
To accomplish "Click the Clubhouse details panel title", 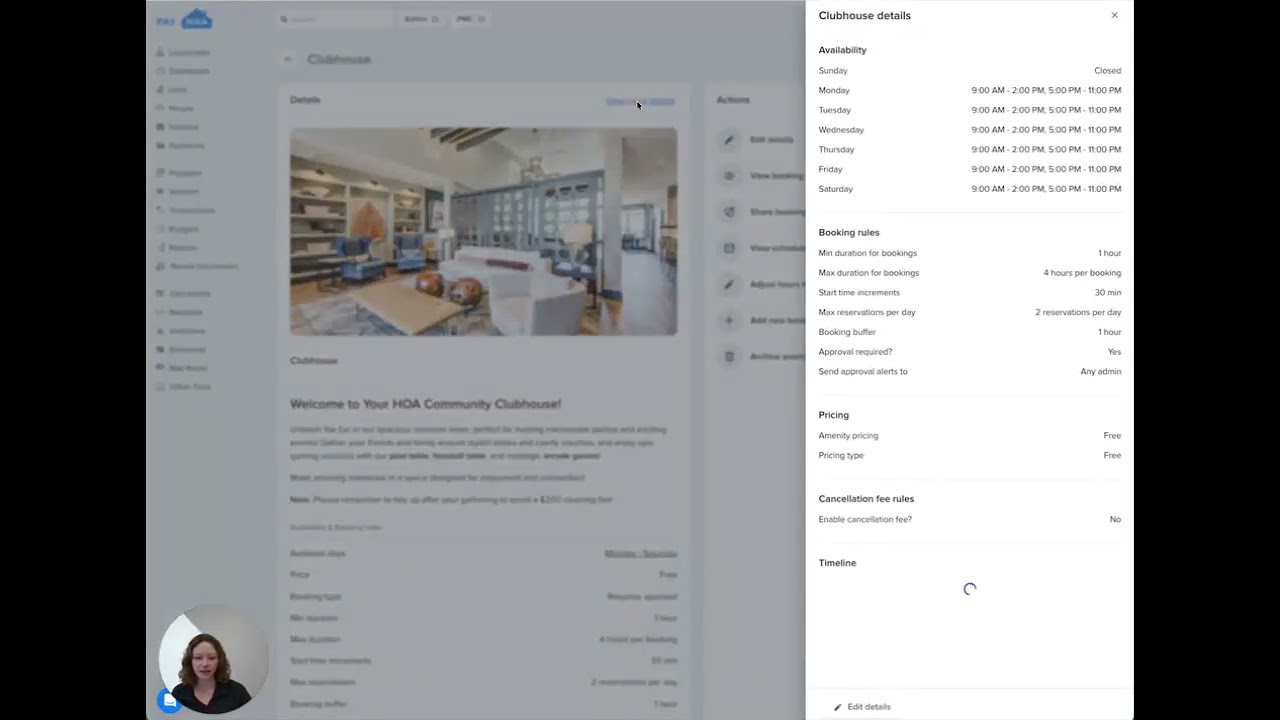I will [x=864, y=16].
